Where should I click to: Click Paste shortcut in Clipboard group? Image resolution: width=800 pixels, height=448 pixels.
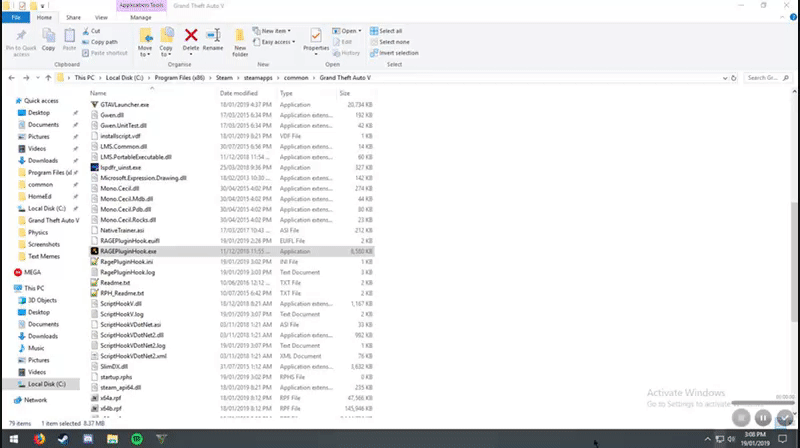click(105, 53)
